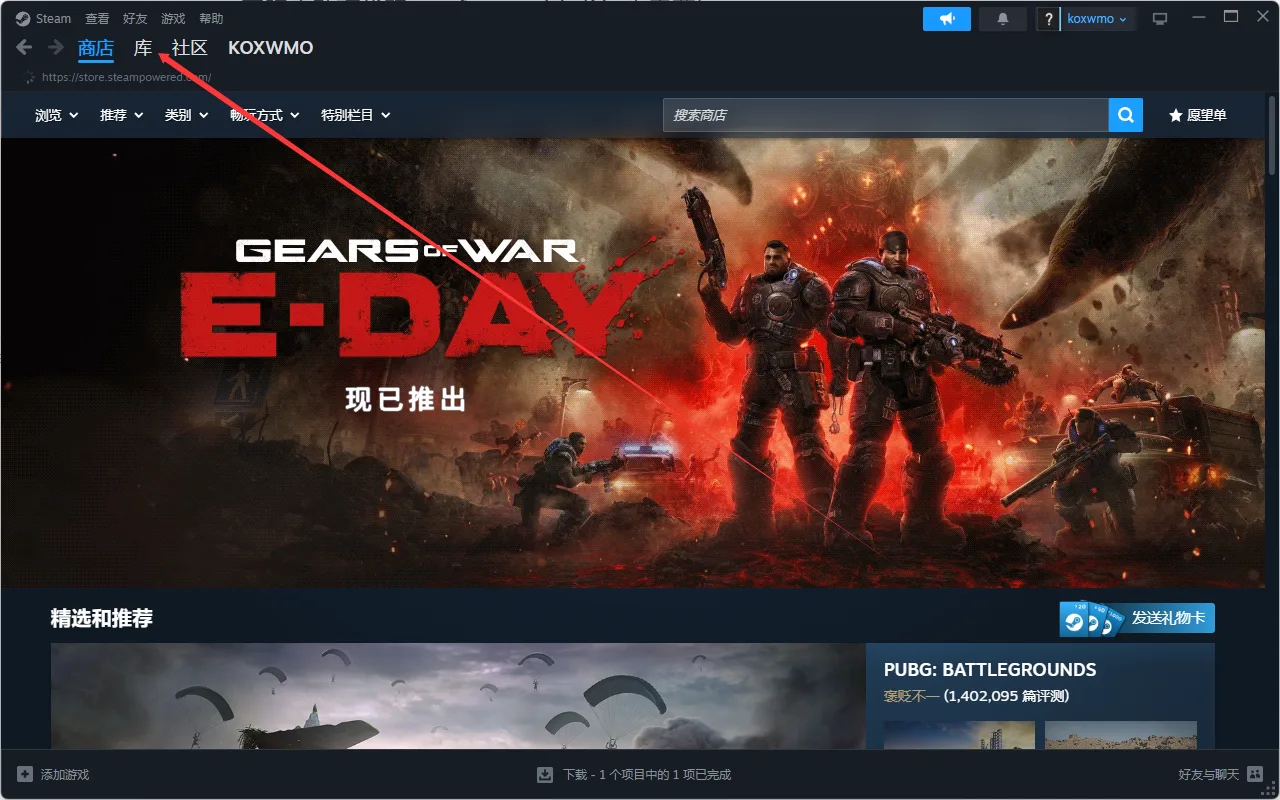1280x800 pixels.
Task: Click the megaphone announcements button
Action: (x=947, y=19)
